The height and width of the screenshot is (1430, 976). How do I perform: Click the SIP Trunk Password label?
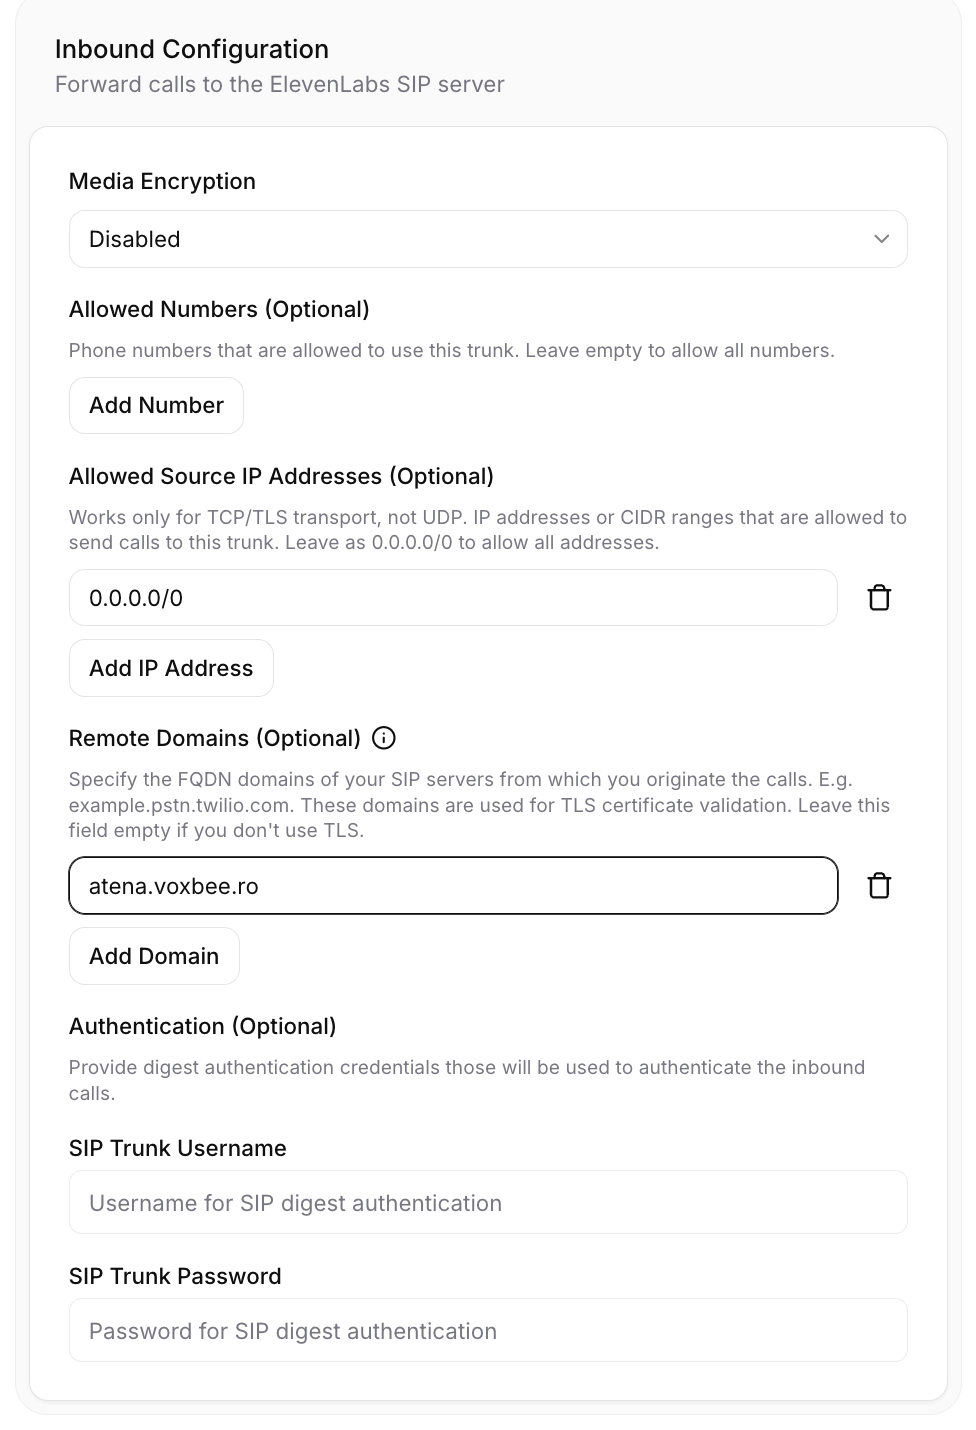click(175, 1276)
